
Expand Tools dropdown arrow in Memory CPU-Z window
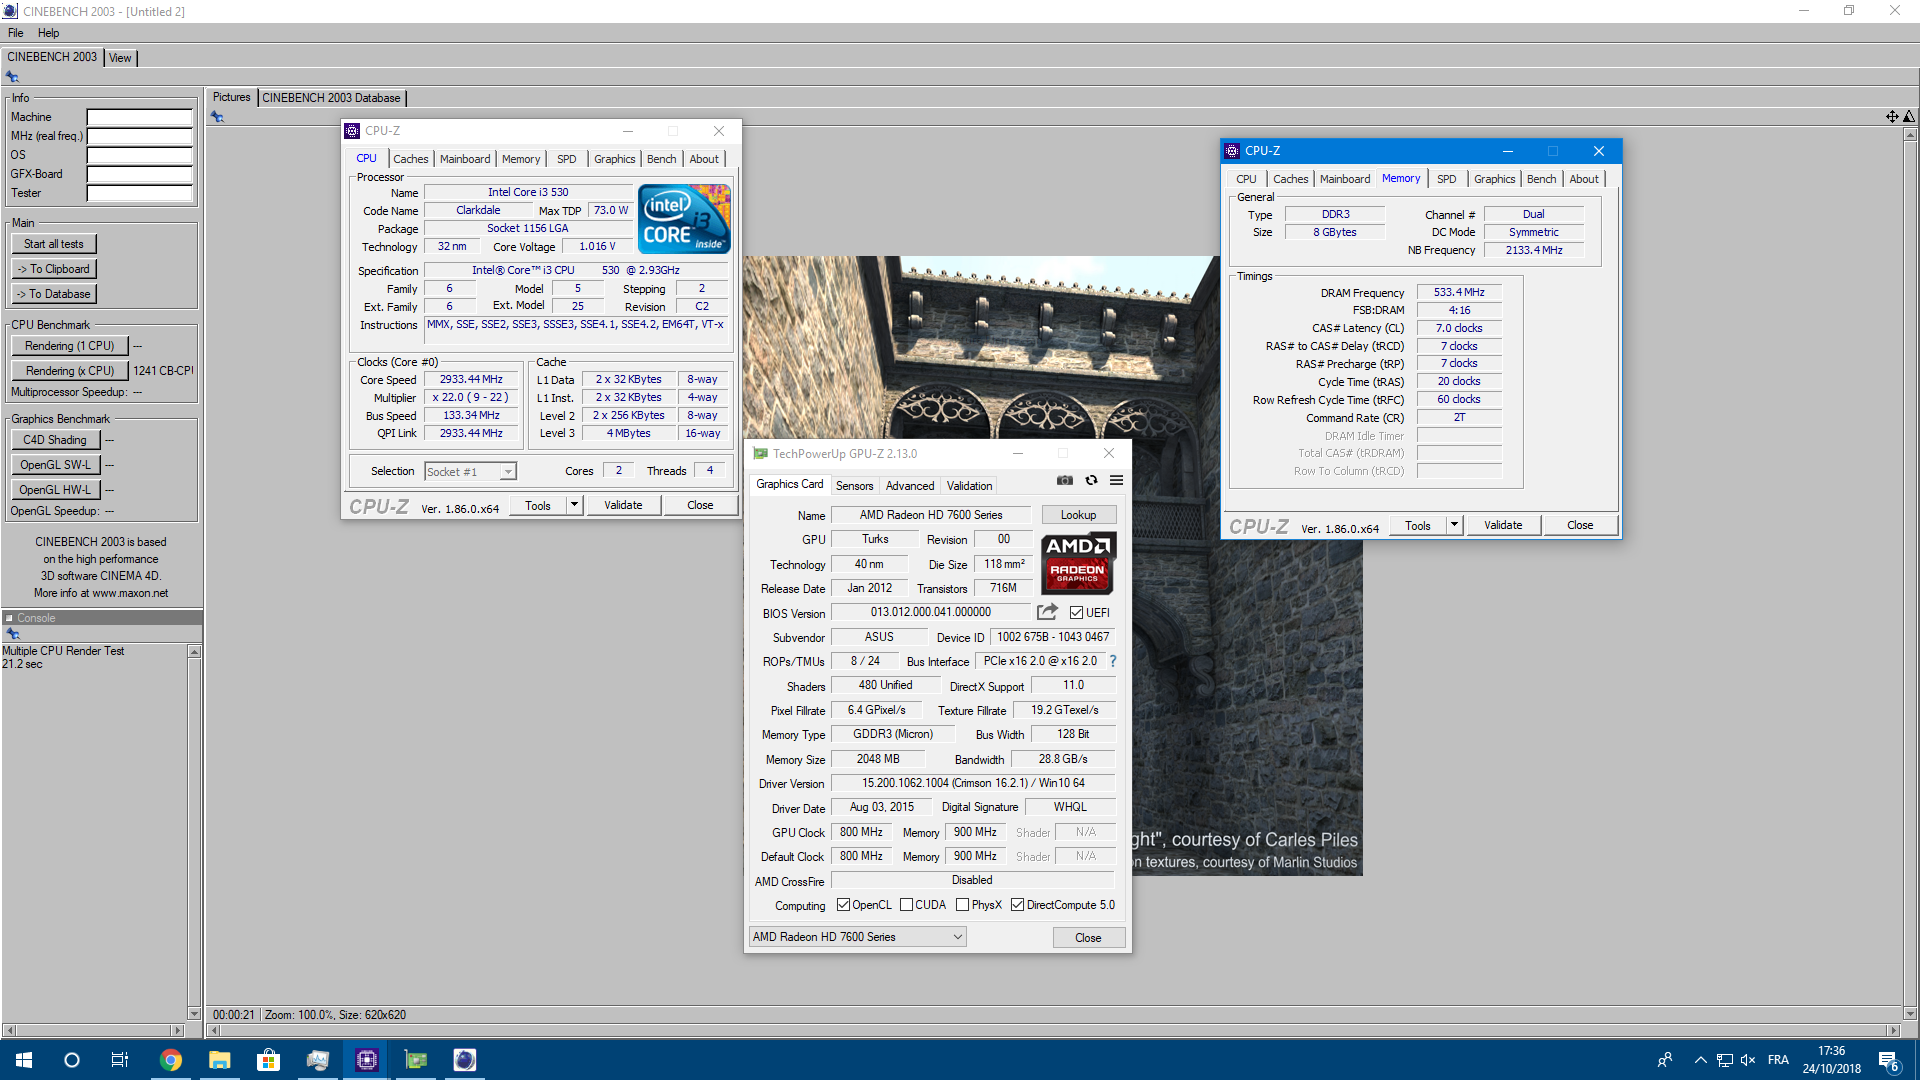click(x=1454, y=525)
